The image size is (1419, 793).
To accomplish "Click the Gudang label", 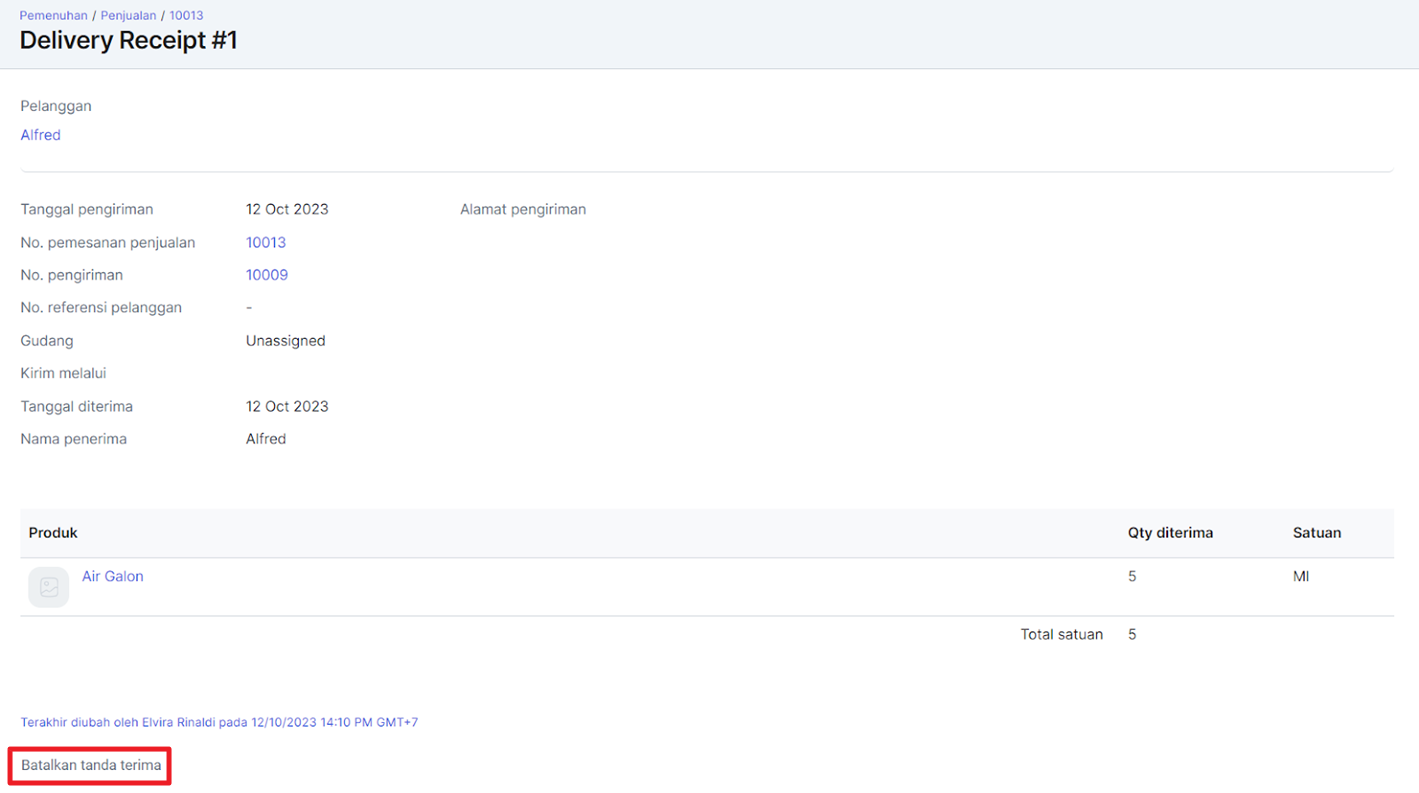I will [x=47, y=341].
